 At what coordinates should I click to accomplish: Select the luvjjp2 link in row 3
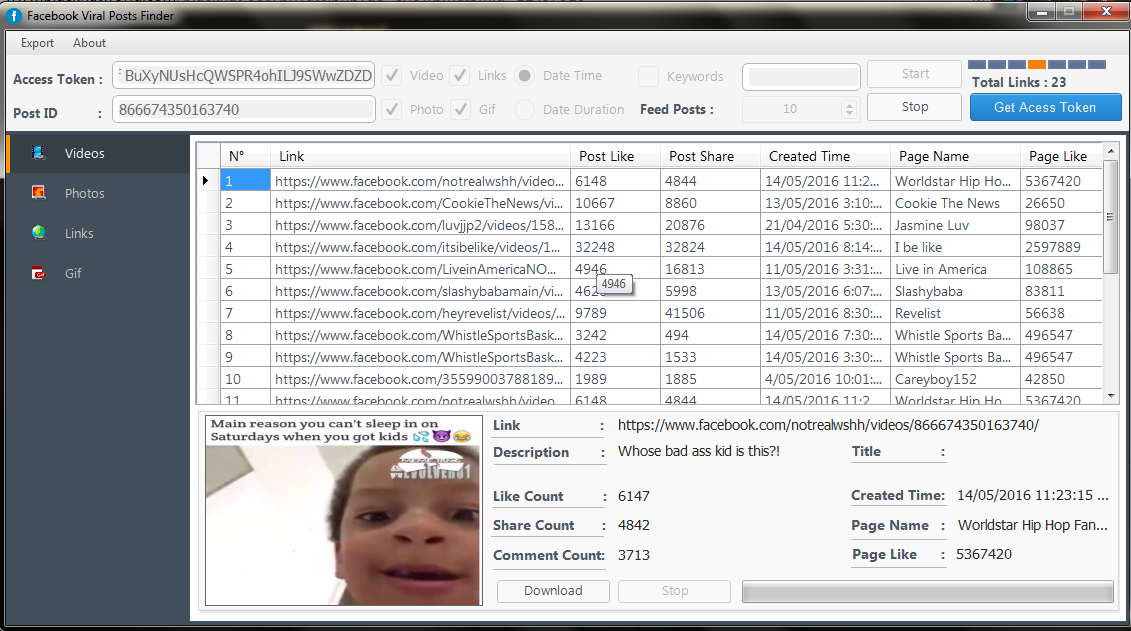tap(419, 225)
